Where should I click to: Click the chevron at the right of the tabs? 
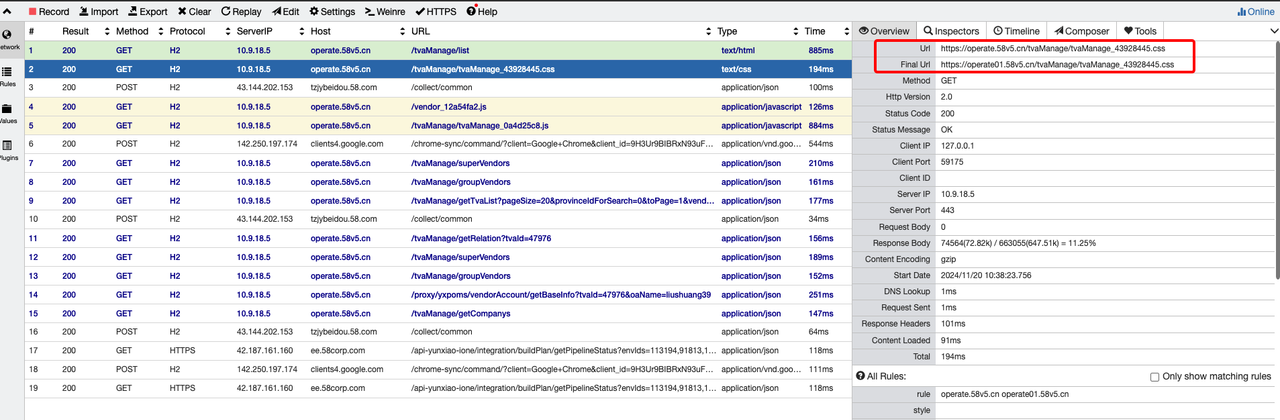pyautogui.click(x=1273, y=31)
